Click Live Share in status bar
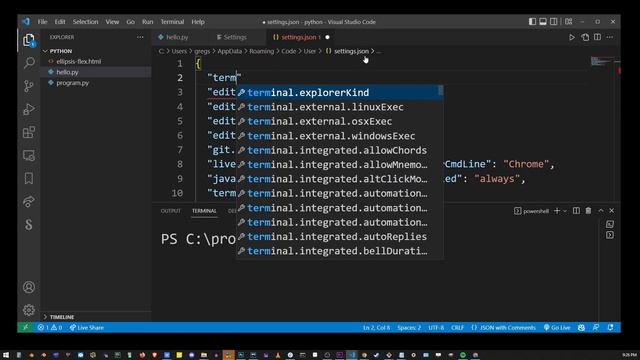The height and width of the screenshot is (360, 640). (x=87, y=327)
